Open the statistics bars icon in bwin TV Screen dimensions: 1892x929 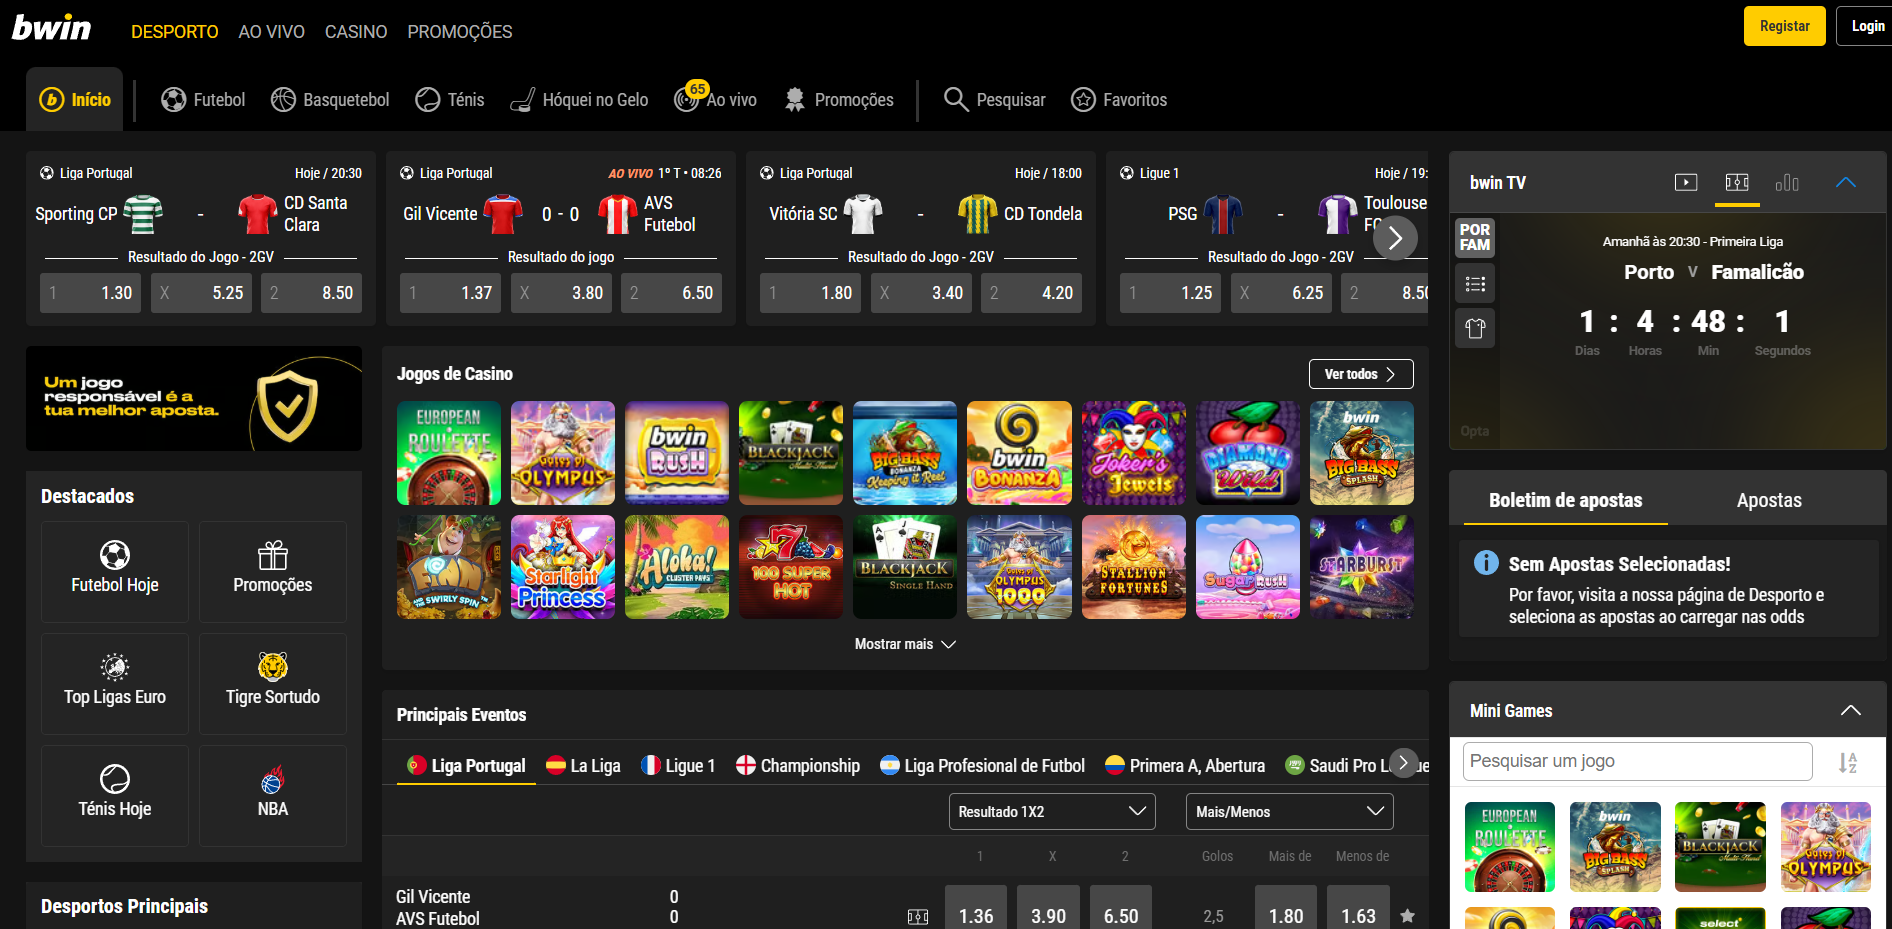point(1787,182)
